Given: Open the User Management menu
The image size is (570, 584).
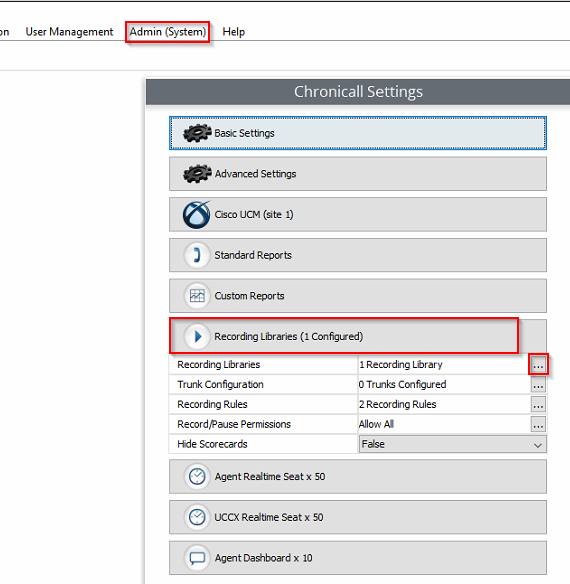Looking at the screenshot, I should coord(69,32).
